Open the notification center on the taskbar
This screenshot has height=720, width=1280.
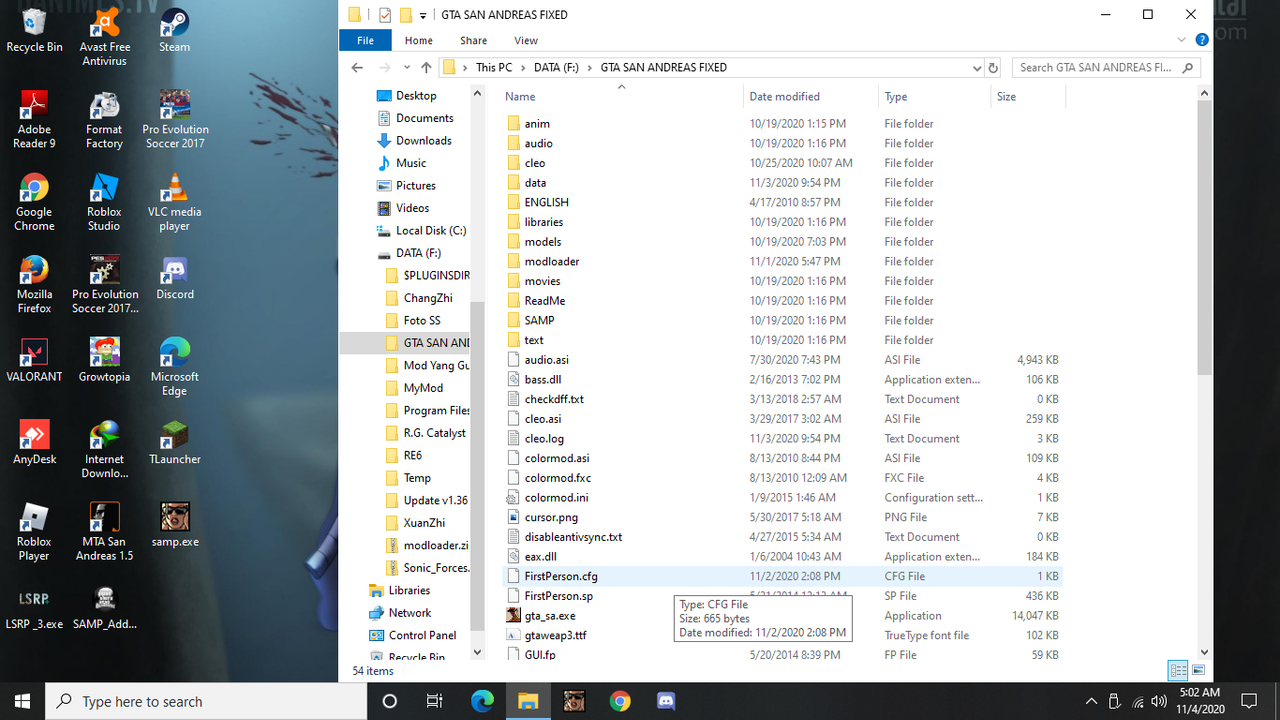(1249, 701)
